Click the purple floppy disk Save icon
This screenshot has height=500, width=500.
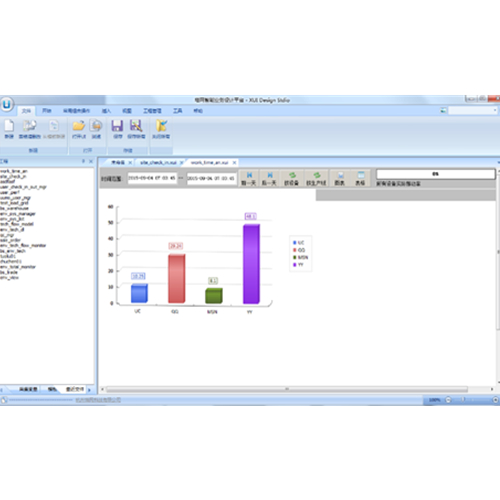117,126
